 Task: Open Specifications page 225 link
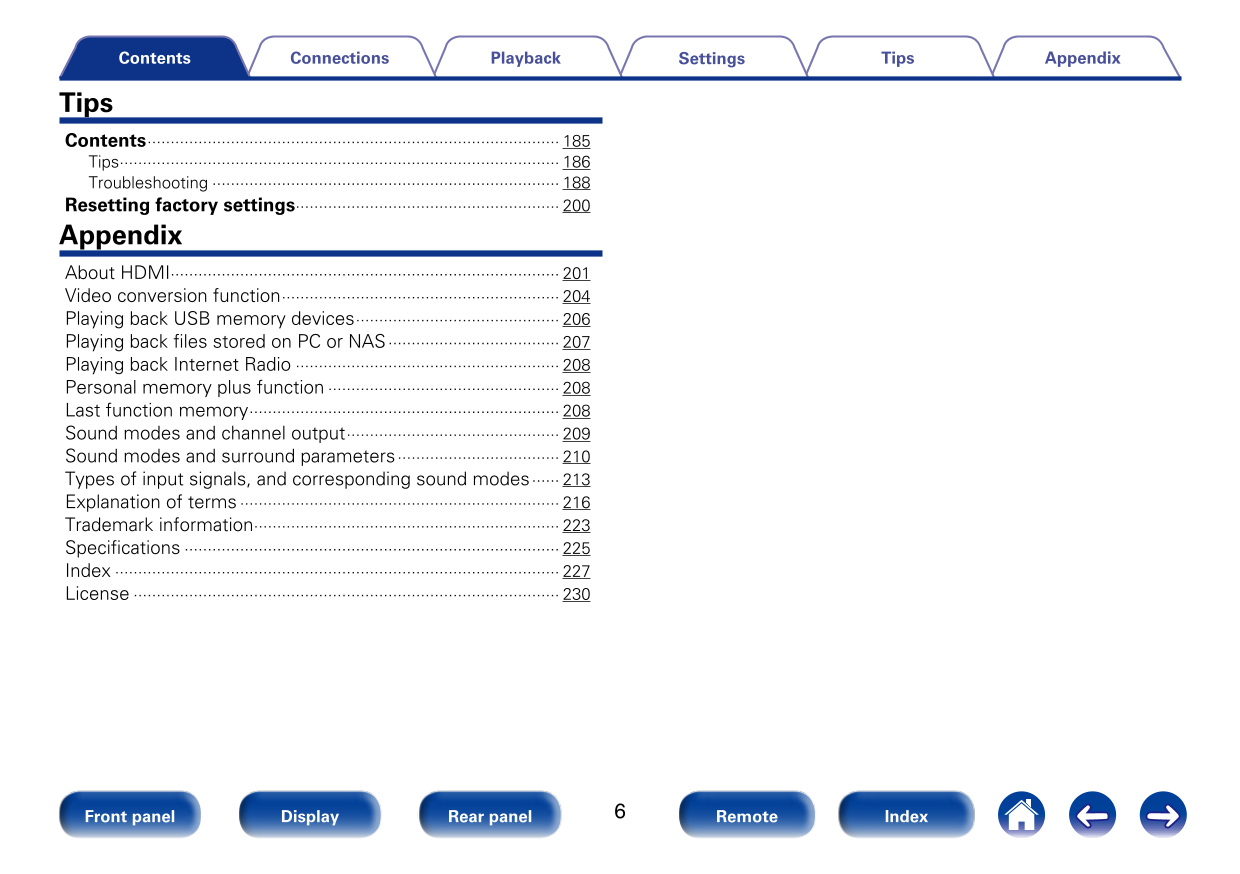(576, 549)
